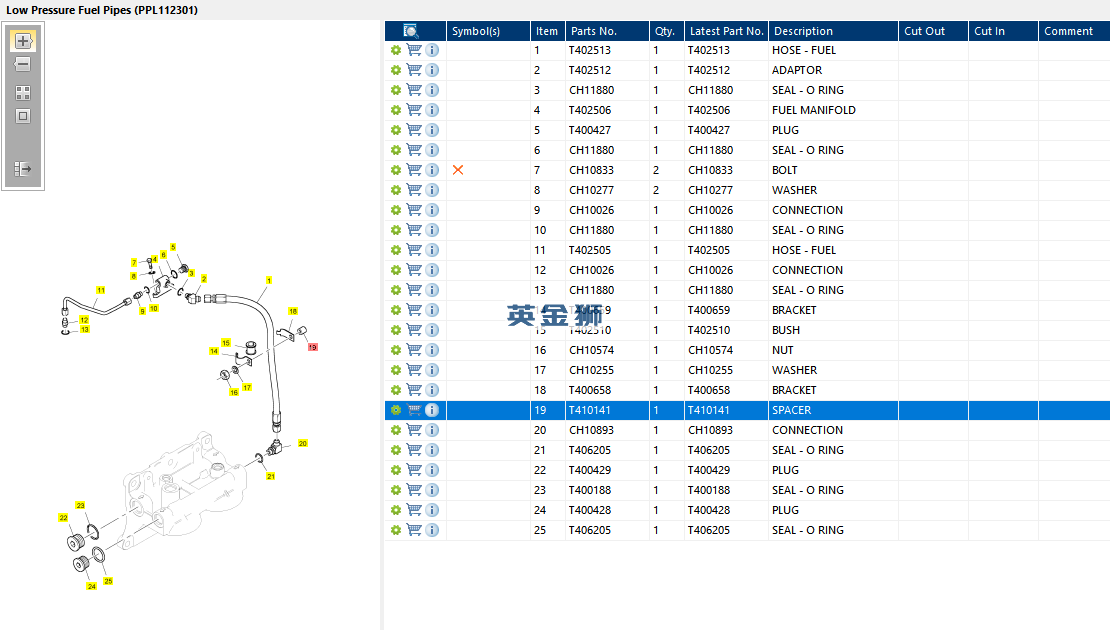Show info for CH10277 WASHER item 8
The height and width of the screenshot is (630, 1110).
(432, 190)
